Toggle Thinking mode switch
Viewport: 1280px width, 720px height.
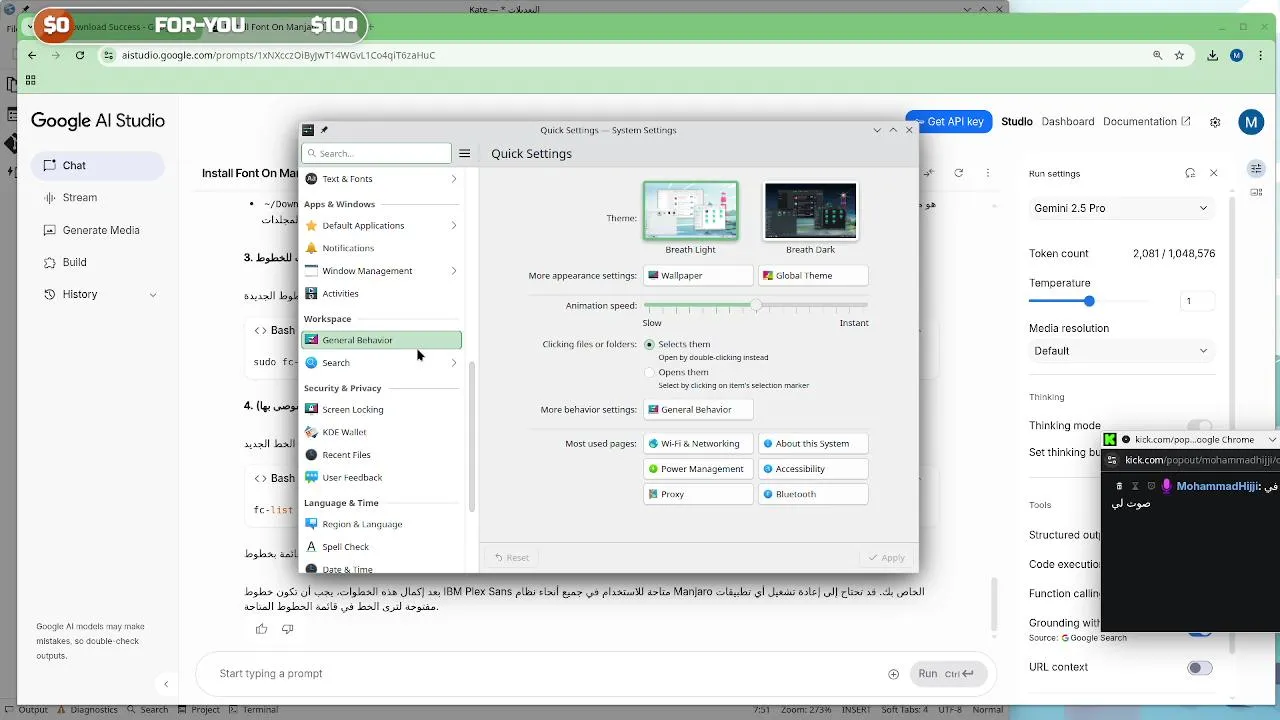[1200, 426]
